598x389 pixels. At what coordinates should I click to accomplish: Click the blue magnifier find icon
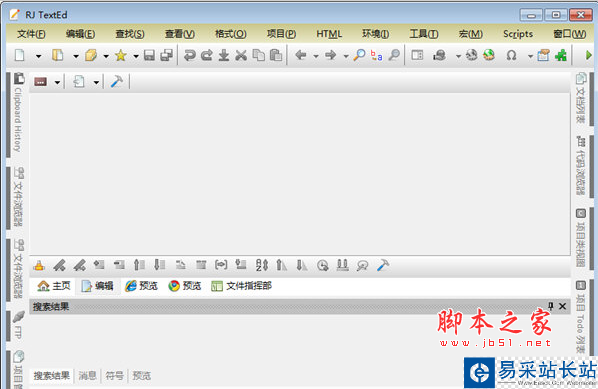[359, 55]
